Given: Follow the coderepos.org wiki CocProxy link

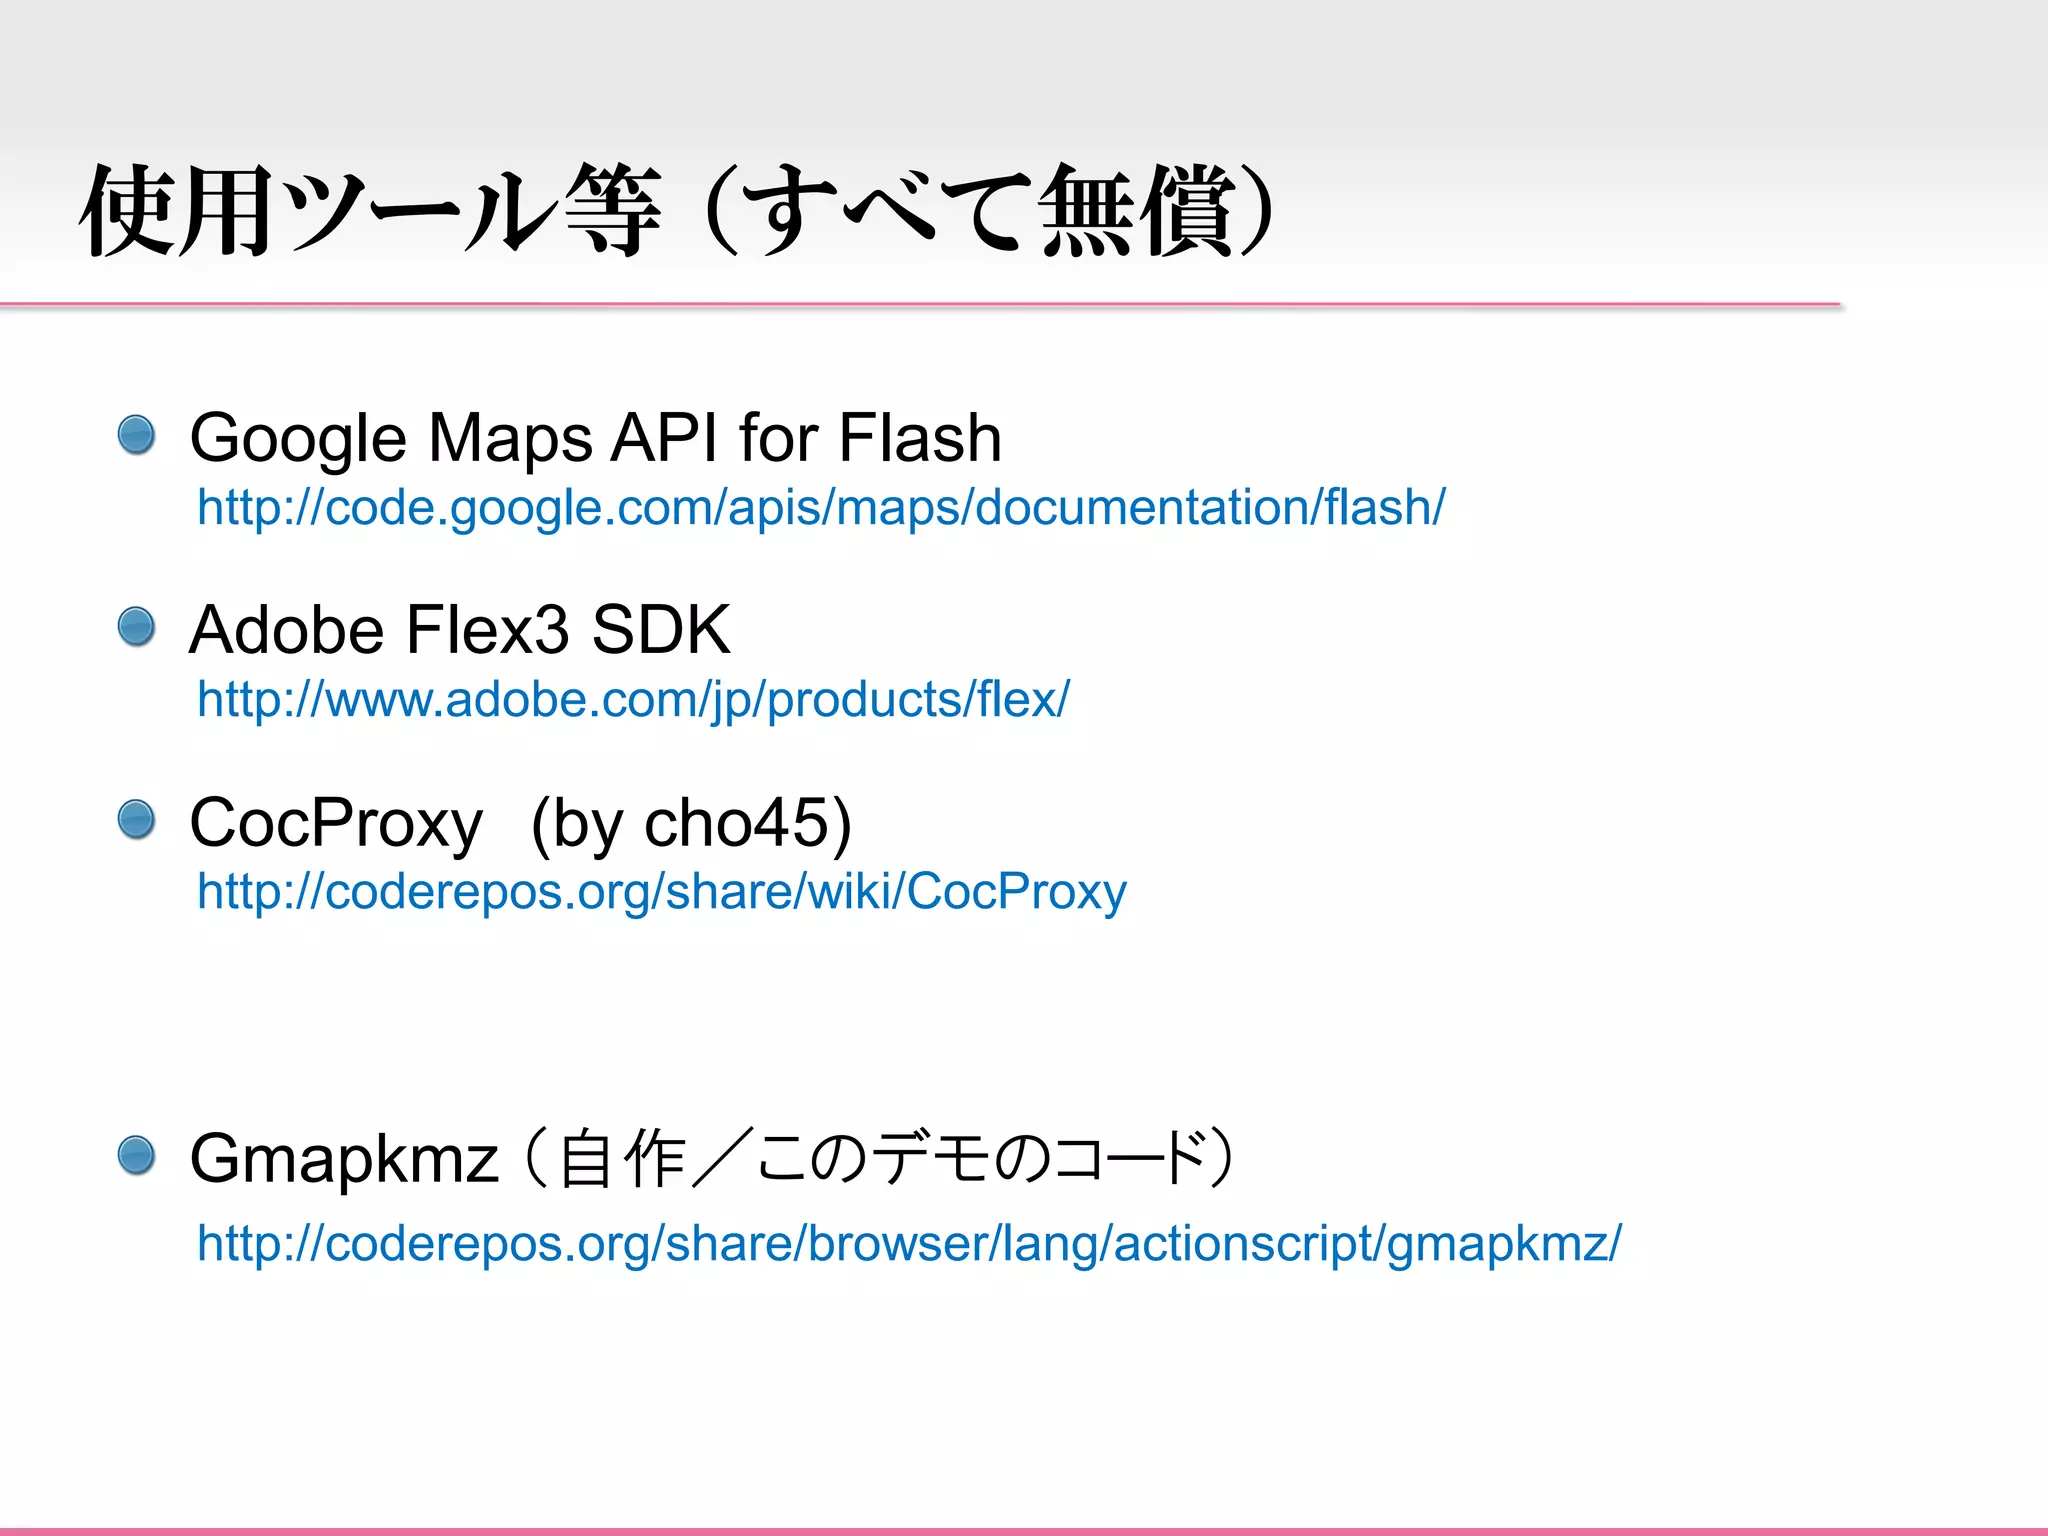Looking at the screenshot, I should 661,892.
